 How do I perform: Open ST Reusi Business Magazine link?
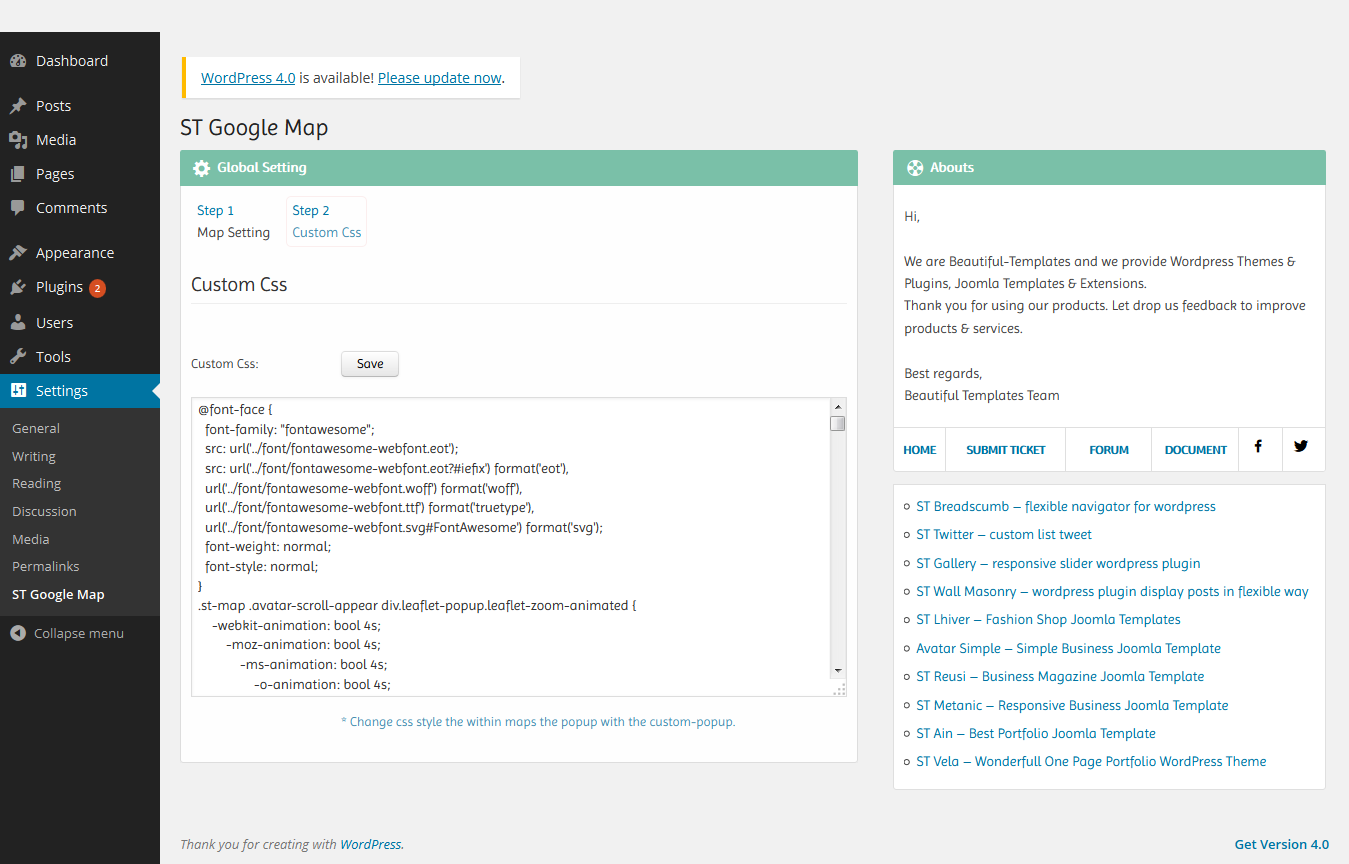pyautogui.click(x=1060, y=677)
